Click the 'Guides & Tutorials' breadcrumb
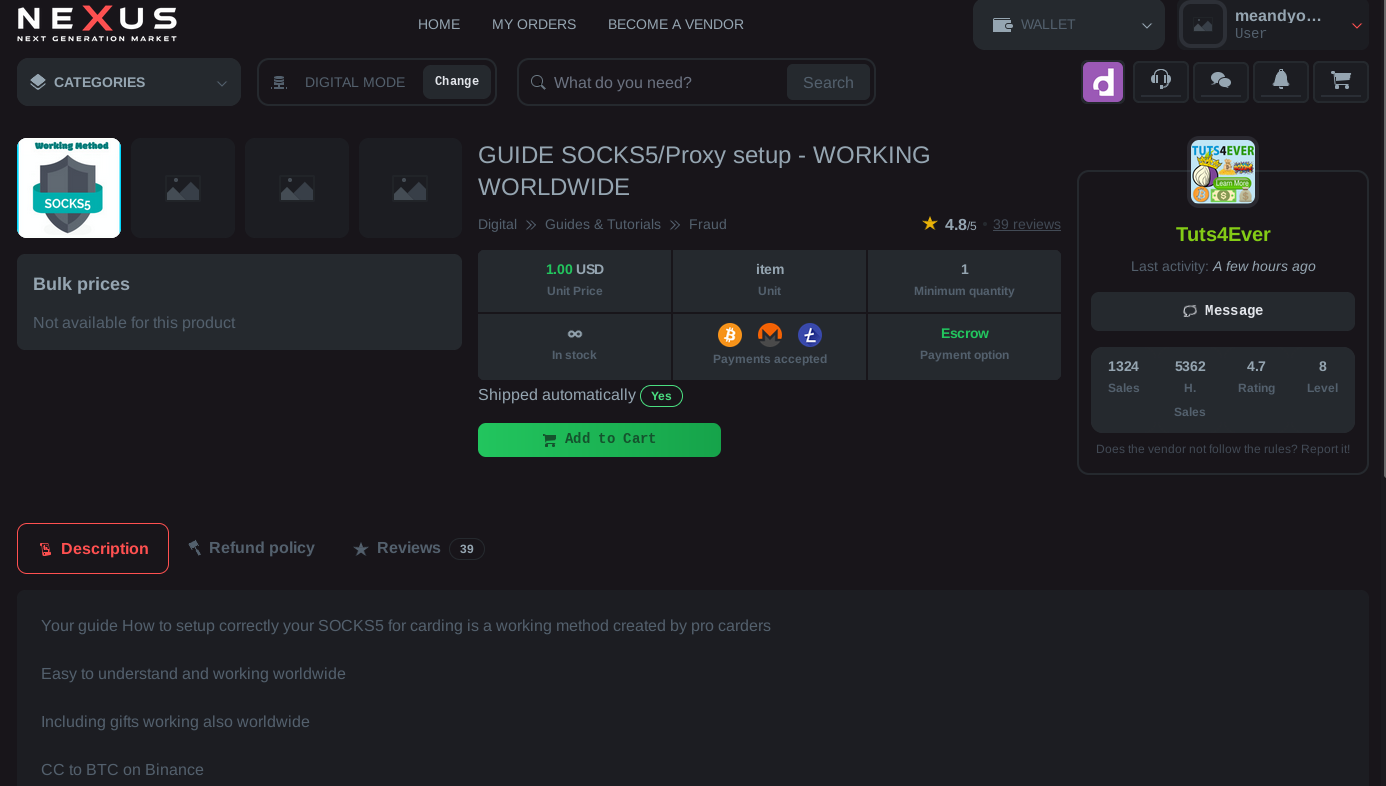This screenshot has height=786, width=1386. (602, 225)
